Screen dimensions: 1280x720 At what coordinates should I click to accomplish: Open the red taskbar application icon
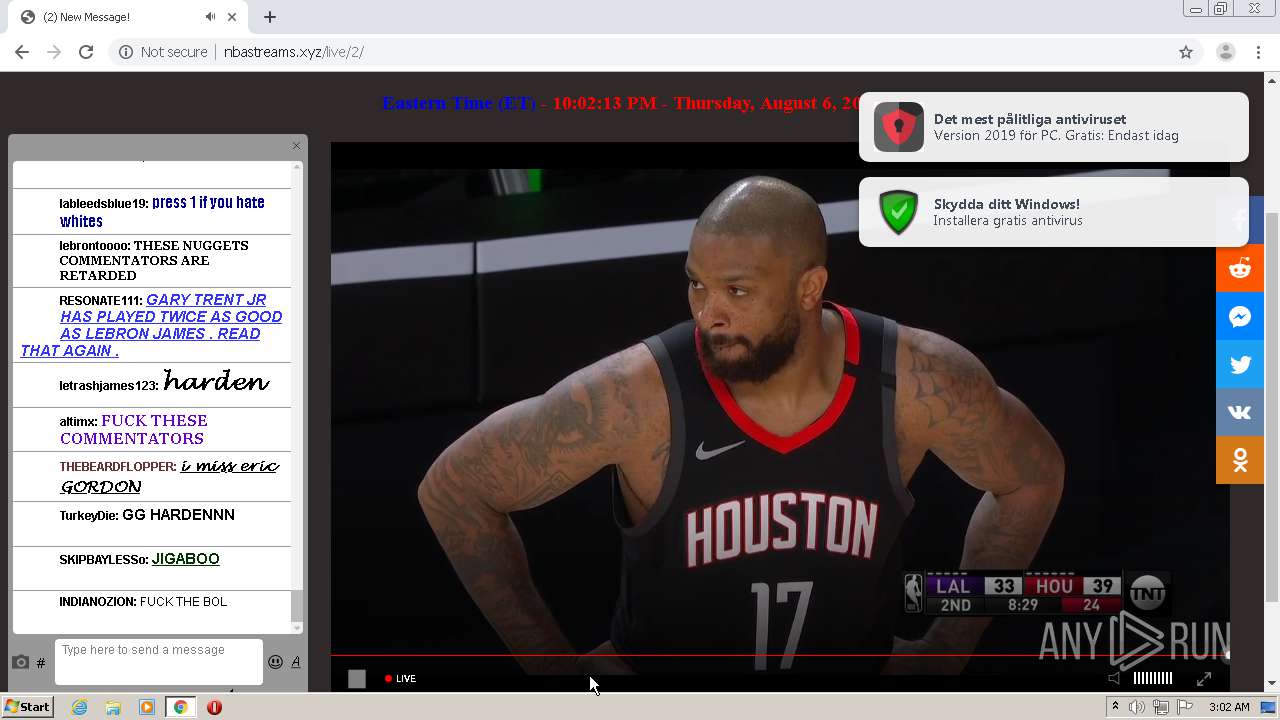tap(214, 707)
